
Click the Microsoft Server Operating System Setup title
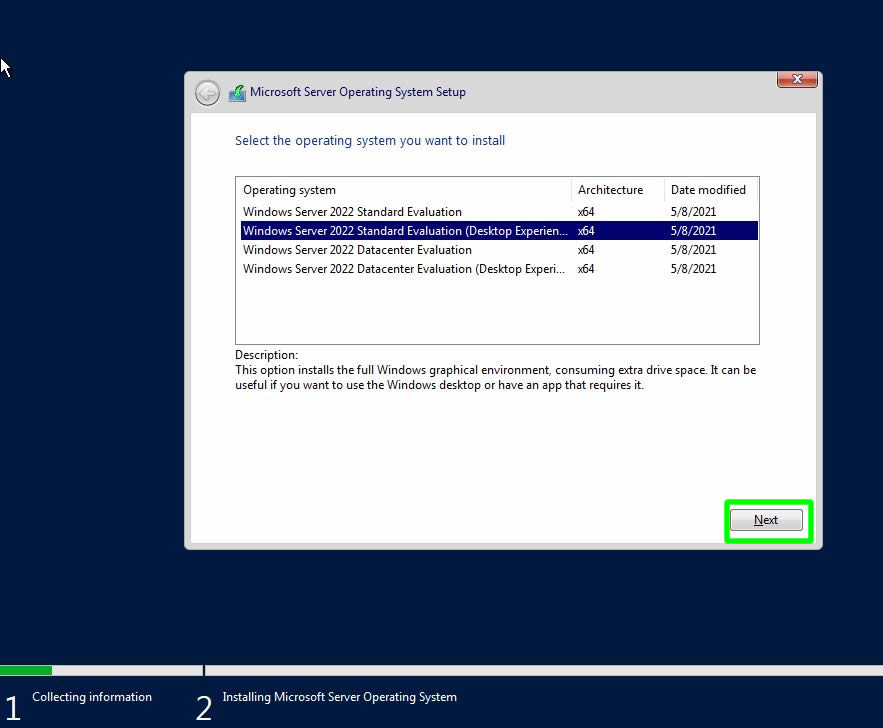tap(357, 92)
